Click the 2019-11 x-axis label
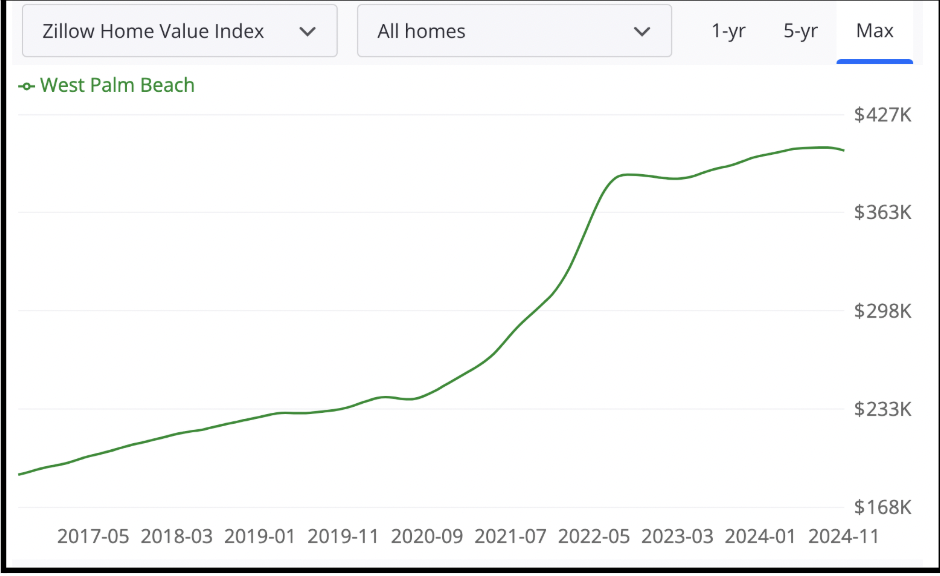The height and width of the screenshot is (576, 940). (x=343, y=536)
